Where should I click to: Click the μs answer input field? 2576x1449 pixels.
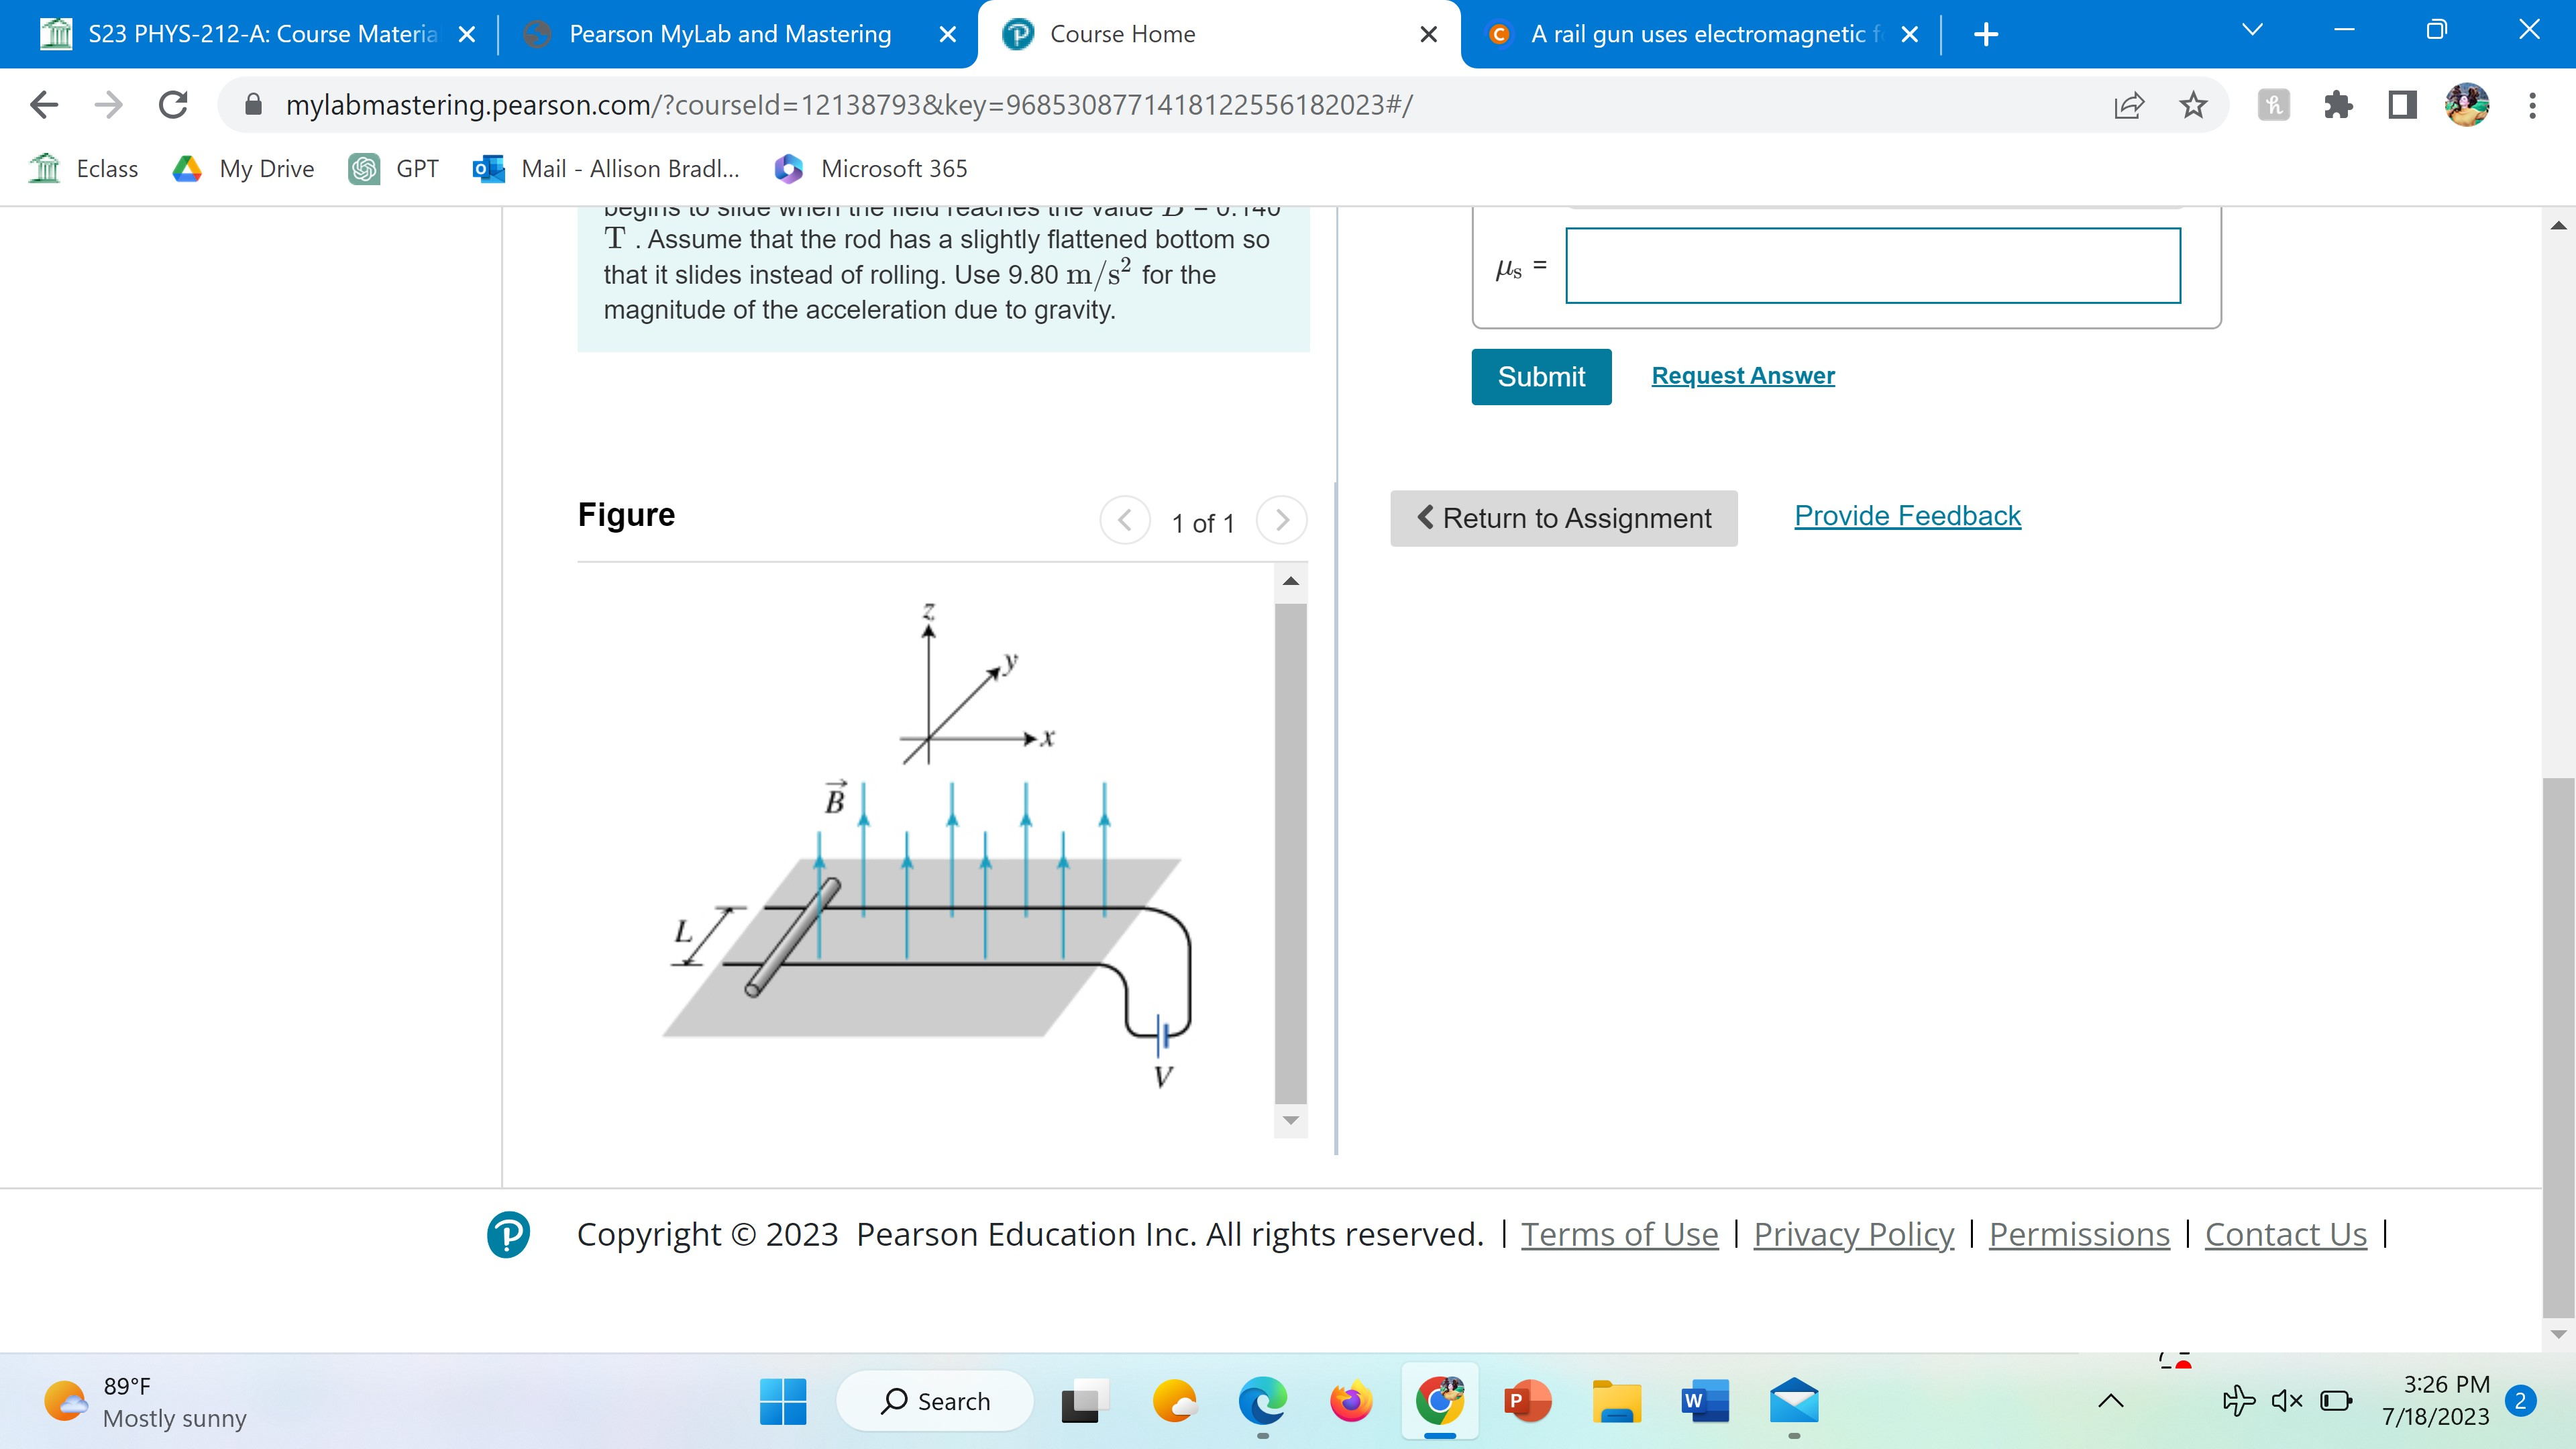(x=1872, y=266)
